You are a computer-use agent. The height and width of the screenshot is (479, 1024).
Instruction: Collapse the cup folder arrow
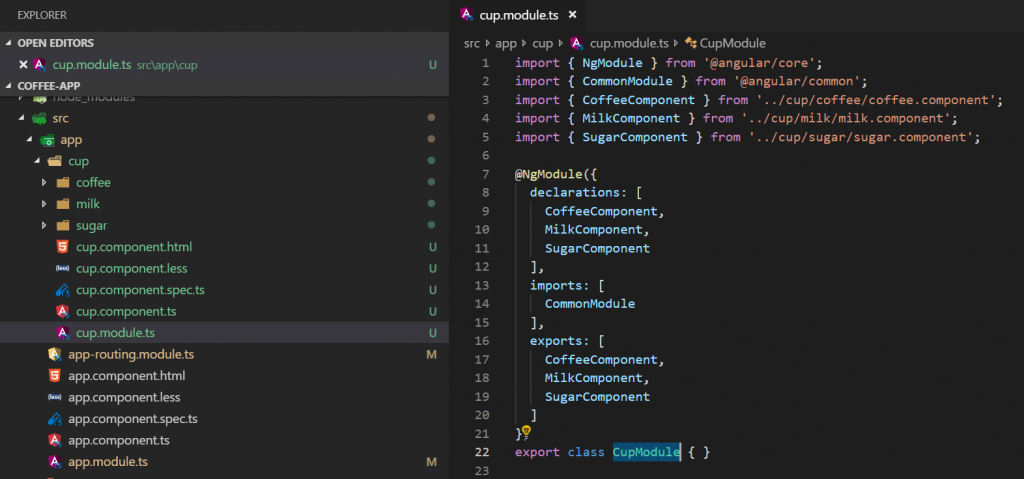(37, 161)
